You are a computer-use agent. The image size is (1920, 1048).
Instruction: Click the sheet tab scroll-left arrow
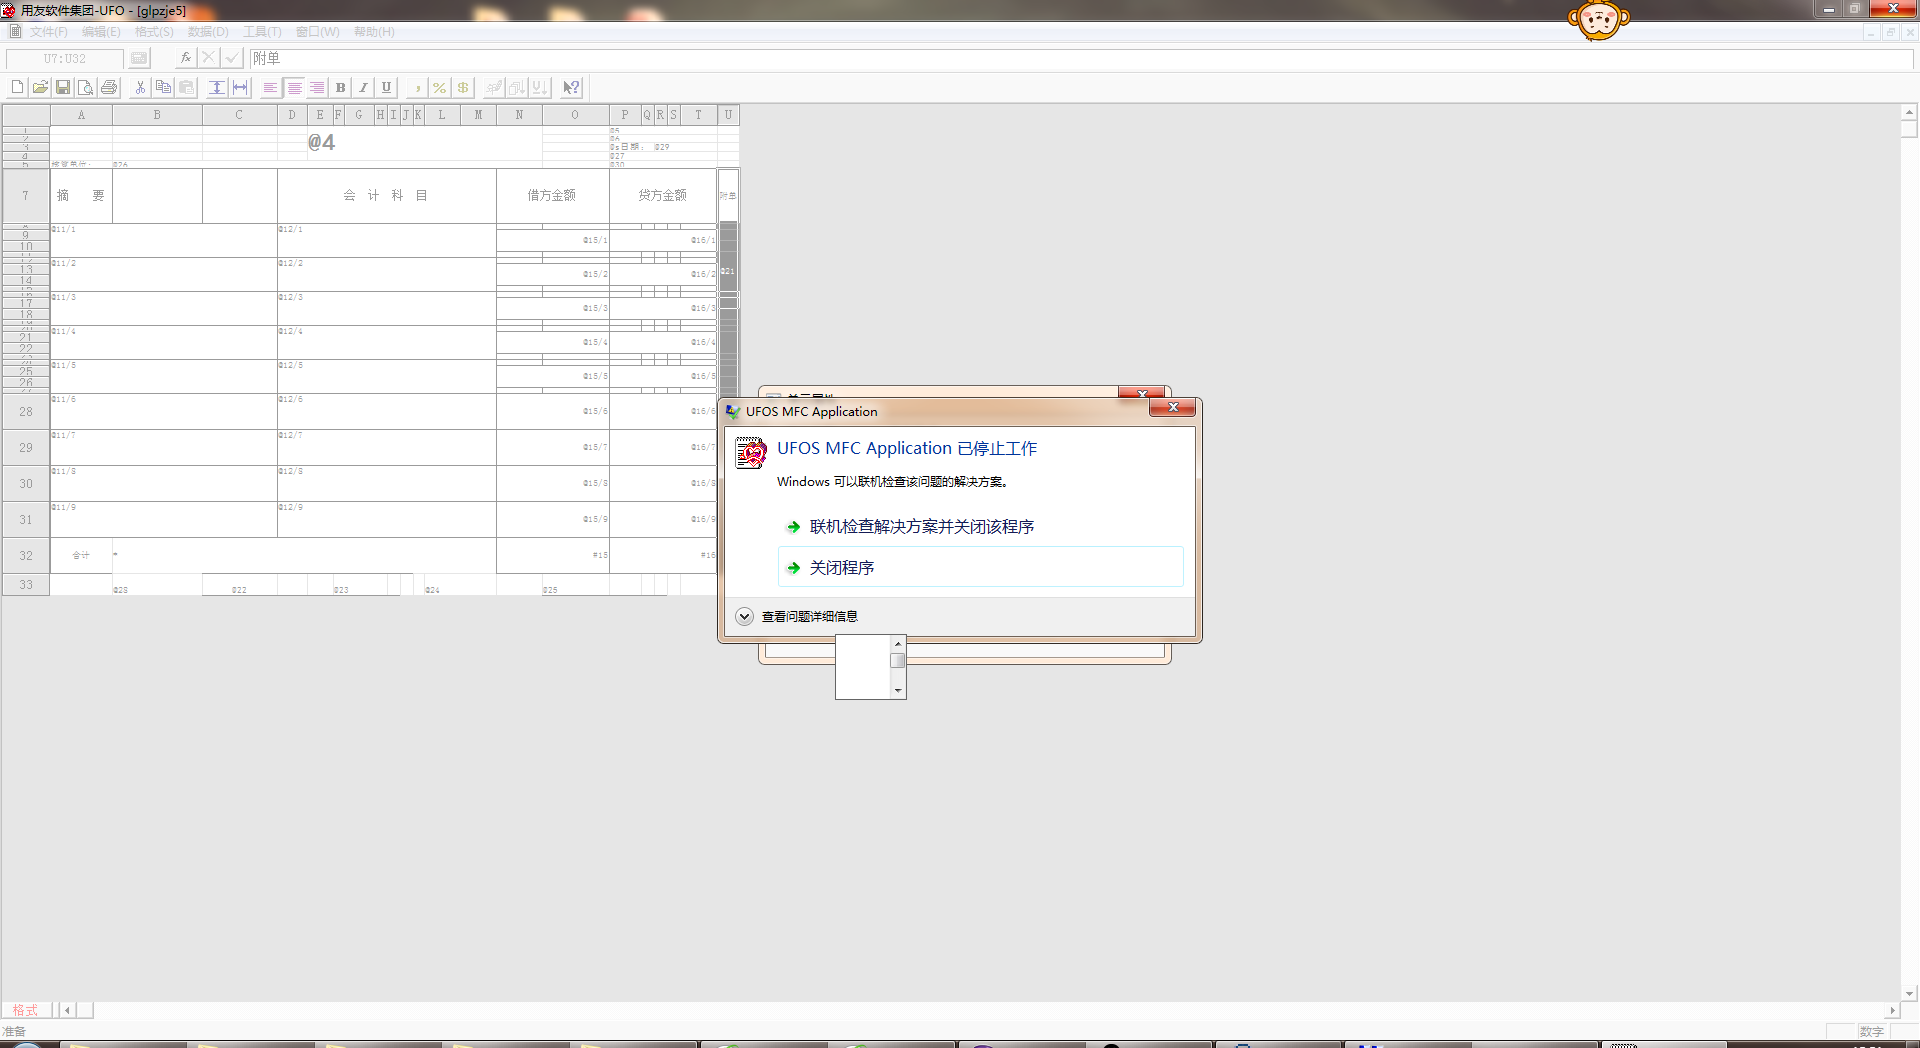(67, 1010)
